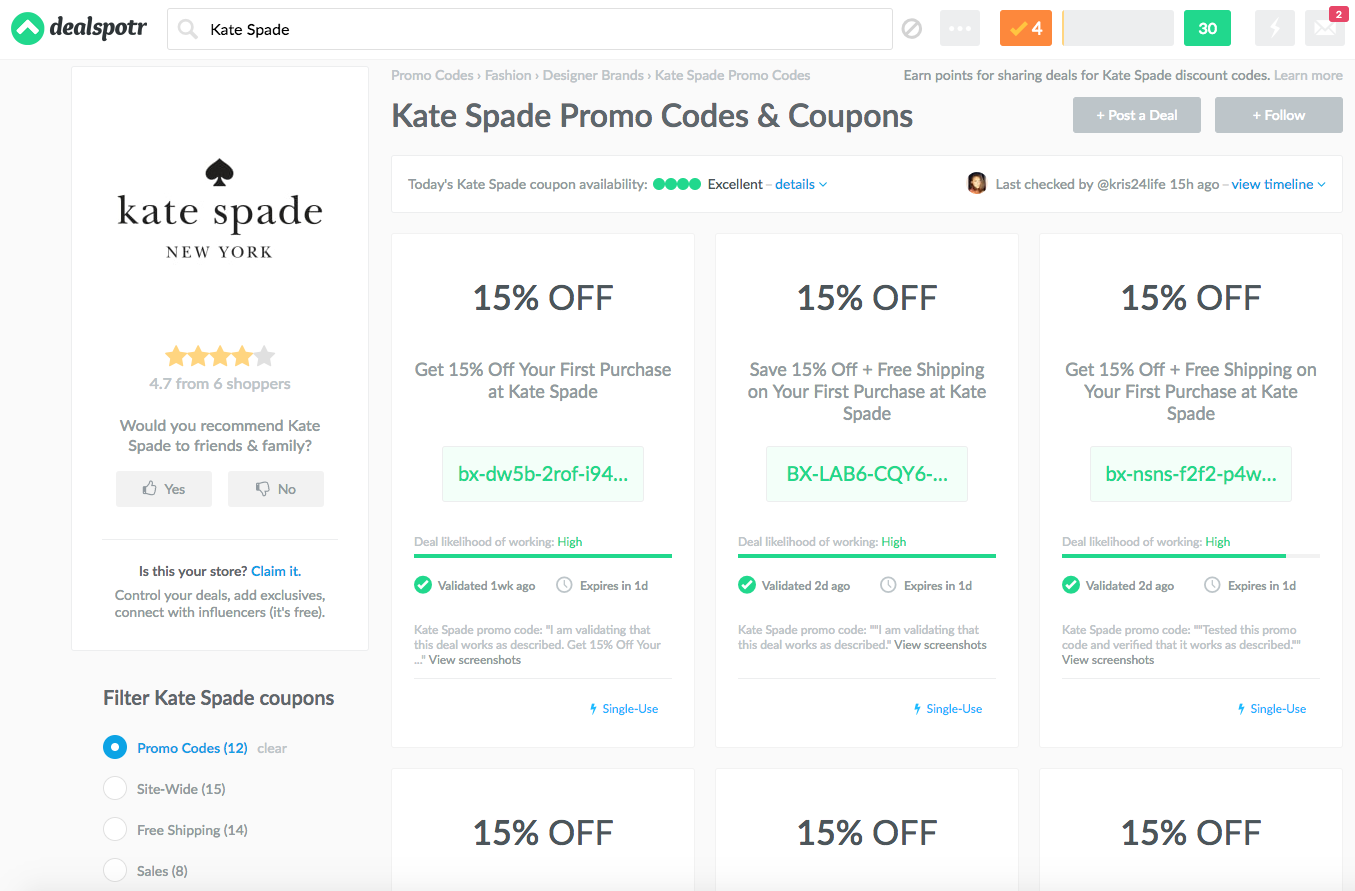This screenshot has height=891, width=1355.
Task: Click the thumbs-up Yes button
Action: (x=164, y=489)
